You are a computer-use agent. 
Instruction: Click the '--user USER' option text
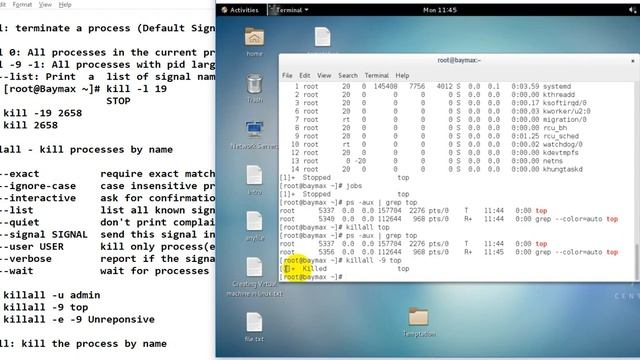32,247
